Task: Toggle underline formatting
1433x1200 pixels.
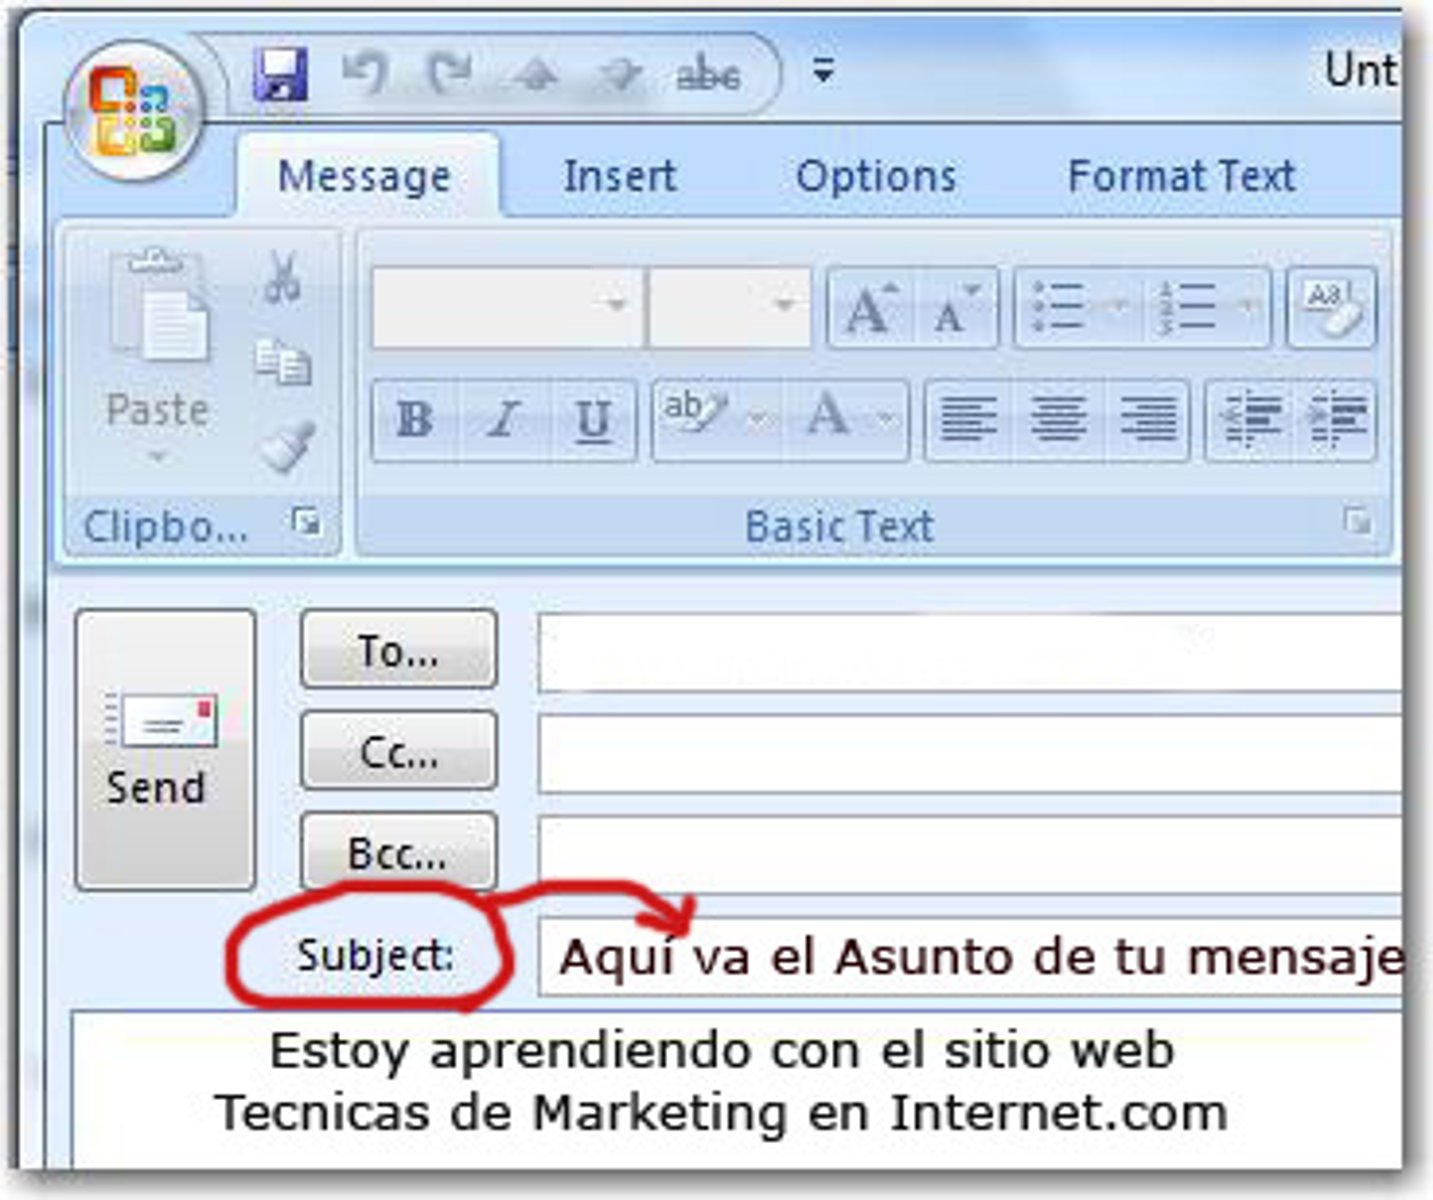Action: tap(594, 420)
